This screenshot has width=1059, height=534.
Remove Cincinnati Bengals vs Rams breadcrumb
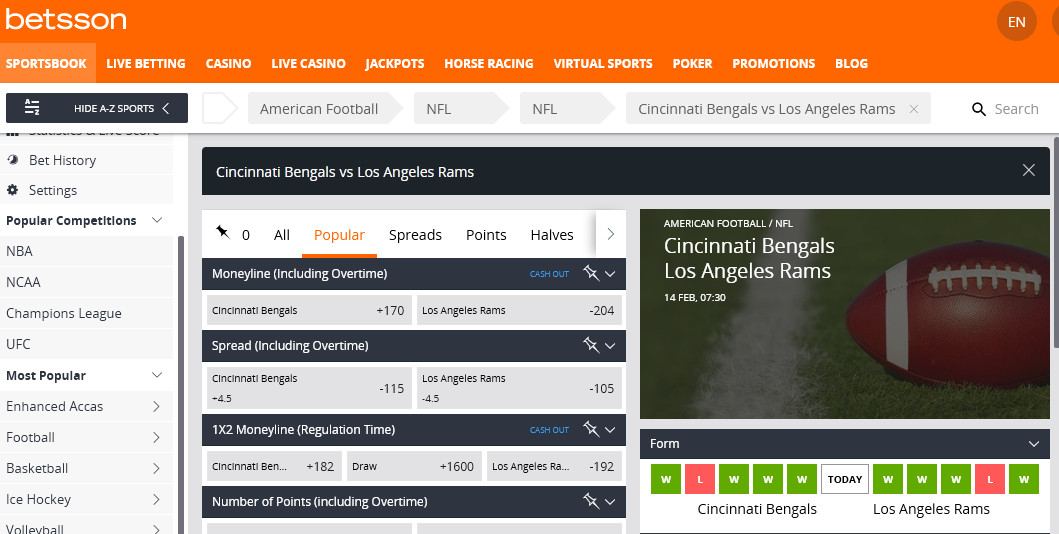click(x=914, y=109)
